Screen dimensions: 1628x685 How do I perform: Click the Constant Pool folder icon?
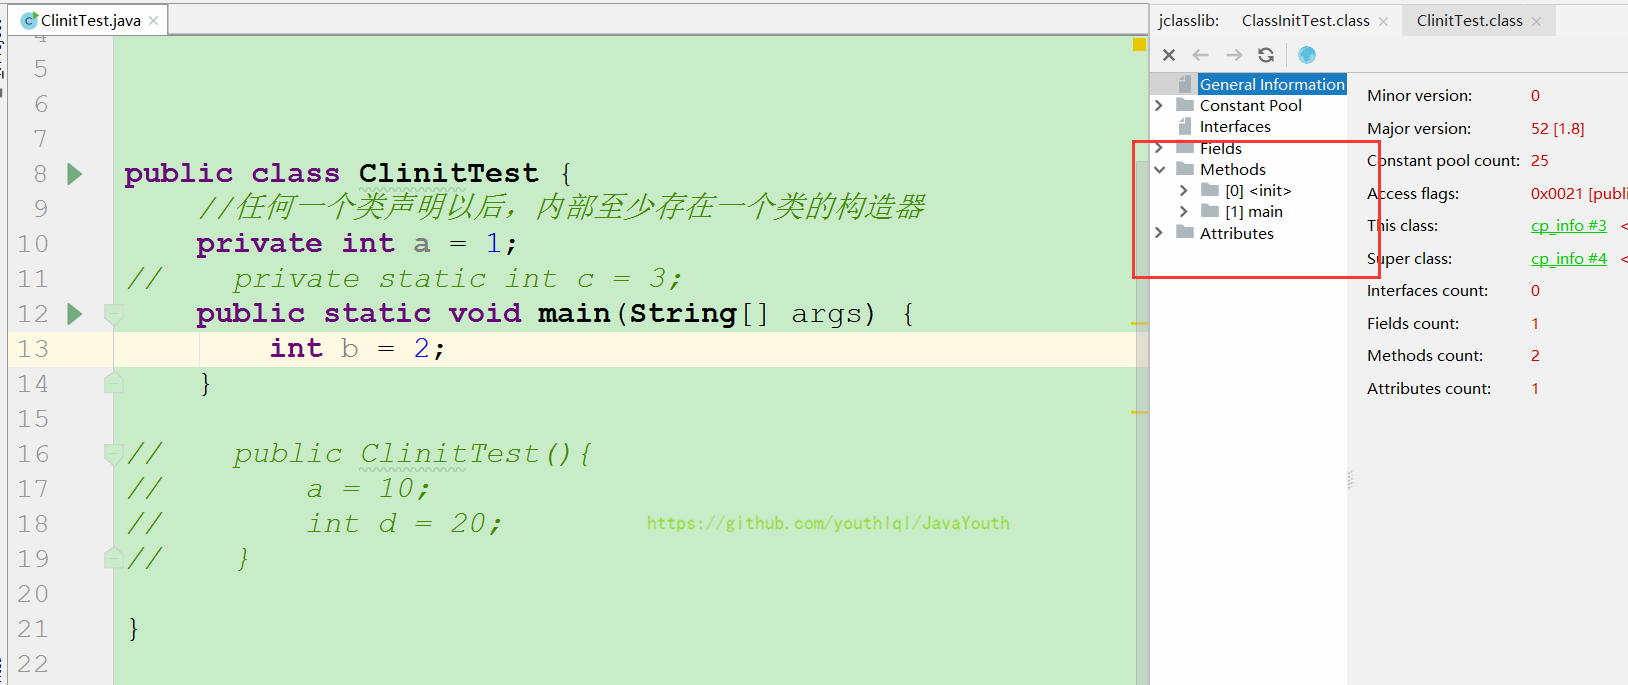[x=1185, y=105]
